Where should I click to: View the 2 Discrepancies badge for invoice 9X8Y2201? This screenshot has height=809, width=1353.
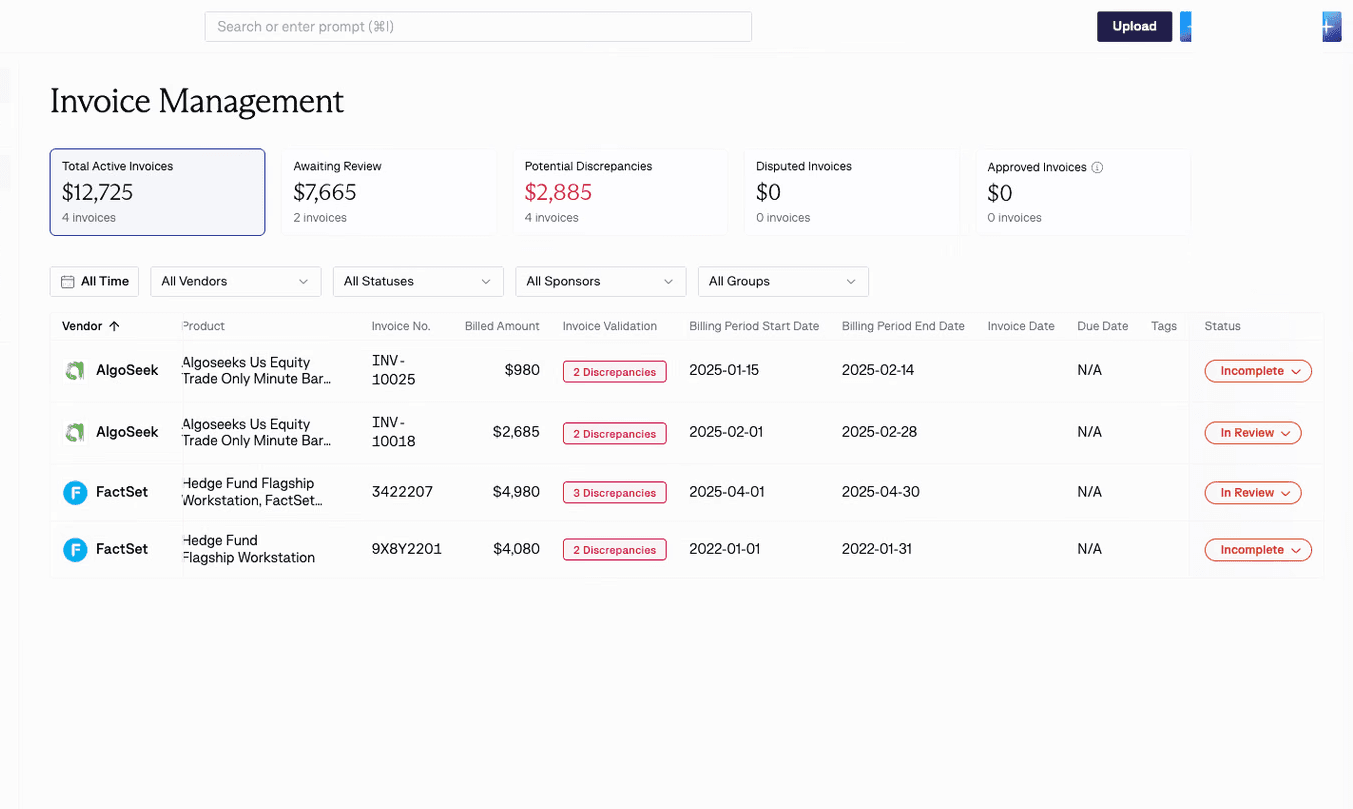tap(615, 550)
